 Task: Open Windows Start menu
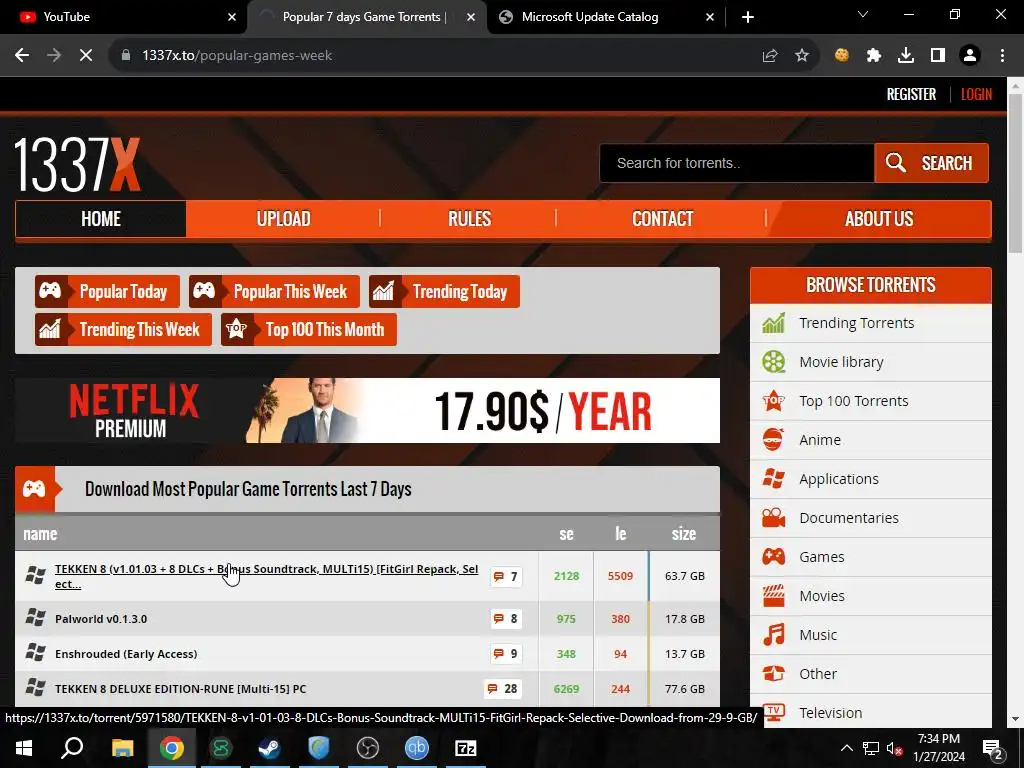click(24, 748)
